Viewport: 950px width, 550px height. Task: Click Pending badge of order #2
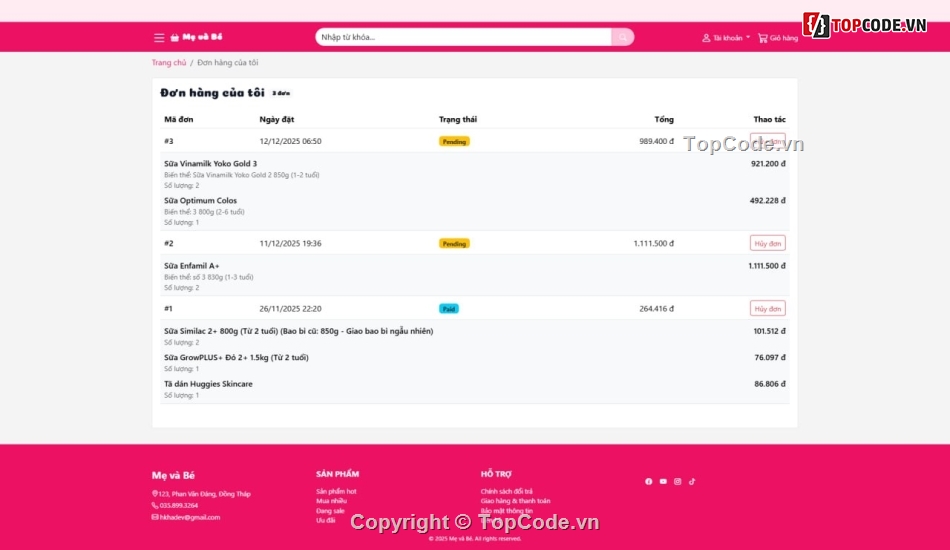[454, 244]
